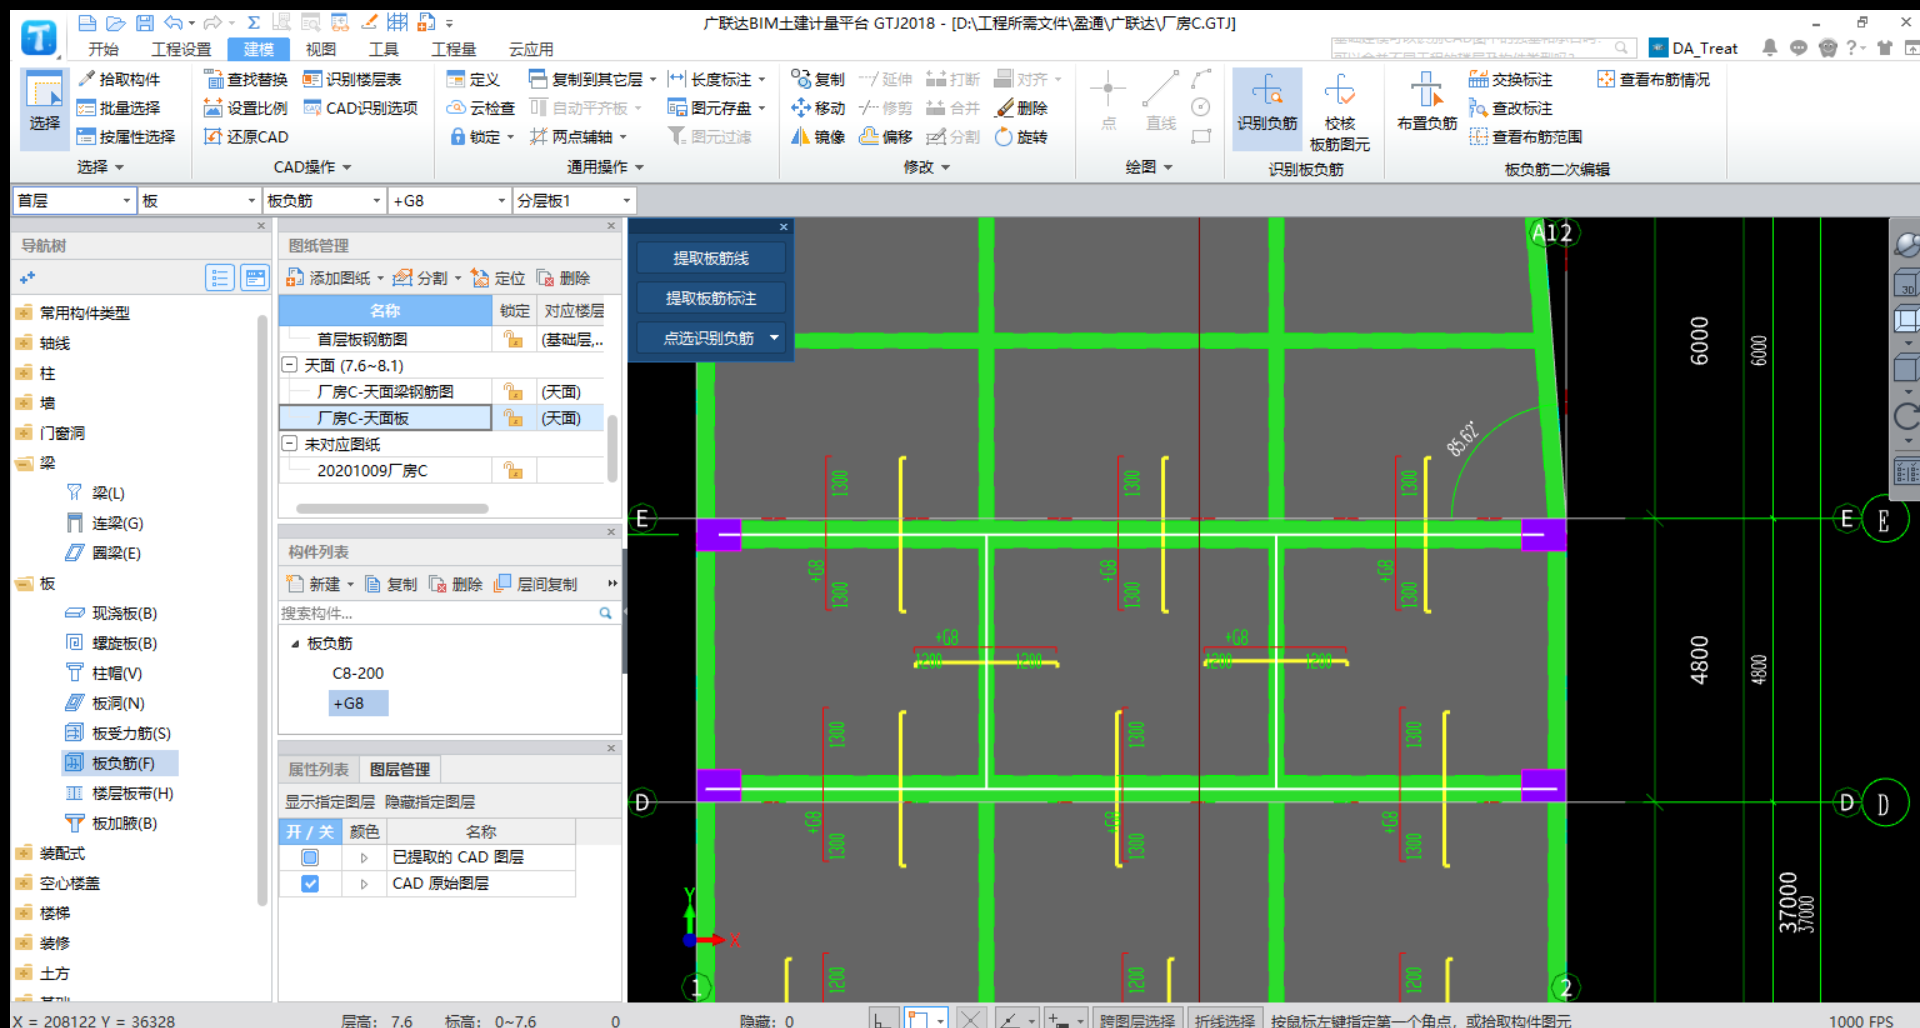The width and height of the screenshot is (1920, 1028).
Task: Click the 查改标注 edit annotation icon
Action: pyautogui.click(x=1479, y=108)
